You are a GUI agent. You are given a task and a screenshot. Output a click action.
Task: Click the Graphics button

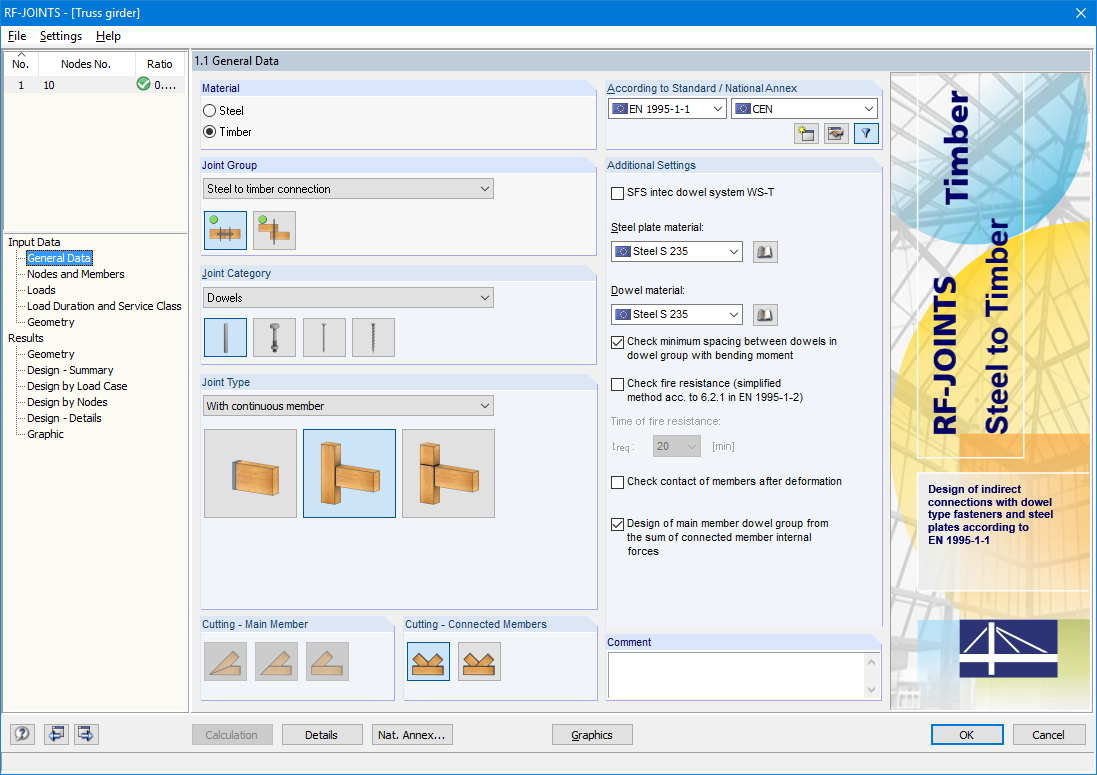pyautogui.click(x=592, y=735)
